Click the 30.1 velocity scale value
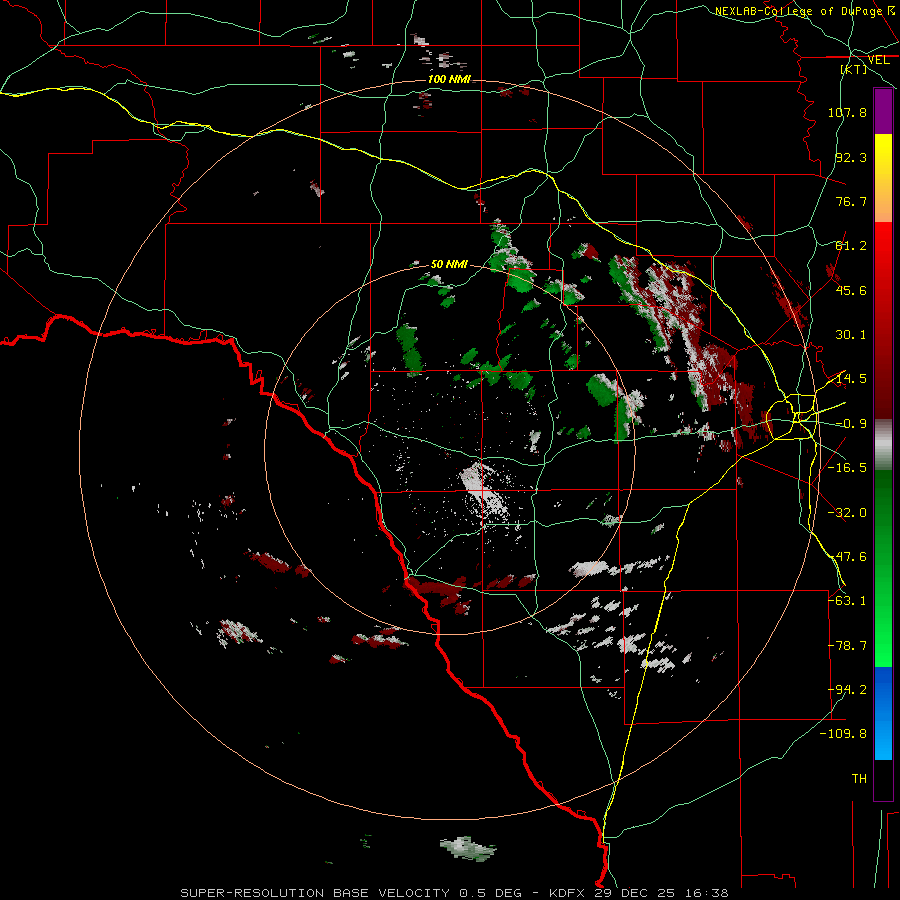 pyautogui.click(x=851, y=335)
